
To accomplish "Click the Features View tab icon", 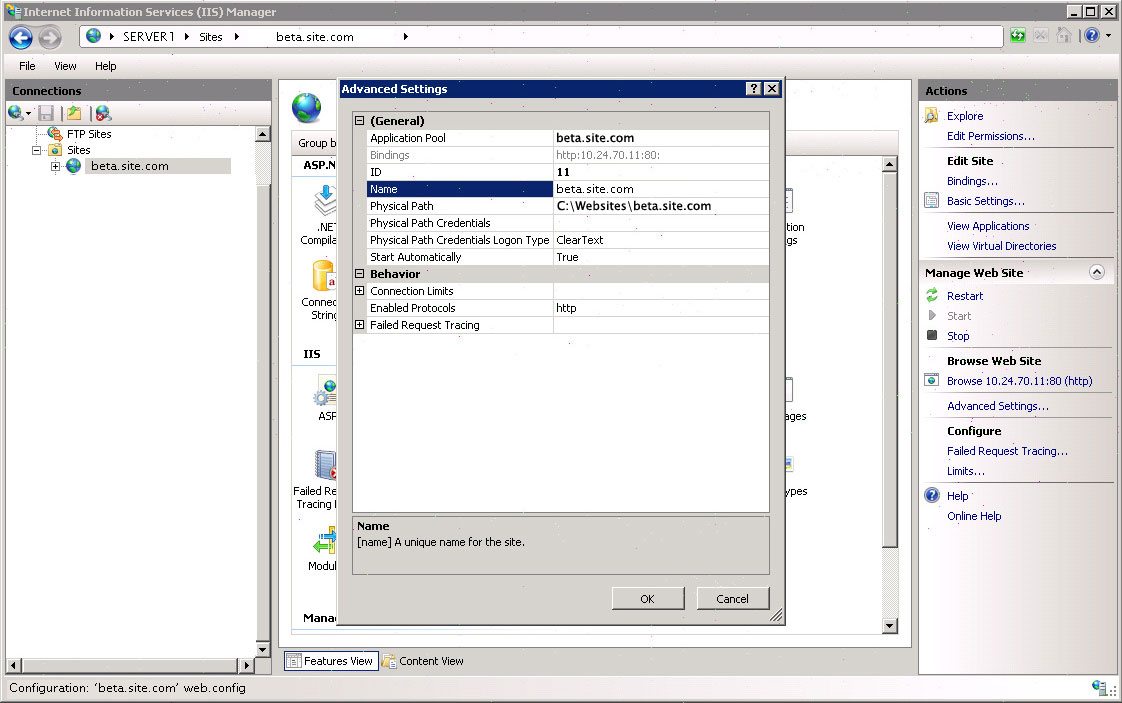I will point(293,661).
